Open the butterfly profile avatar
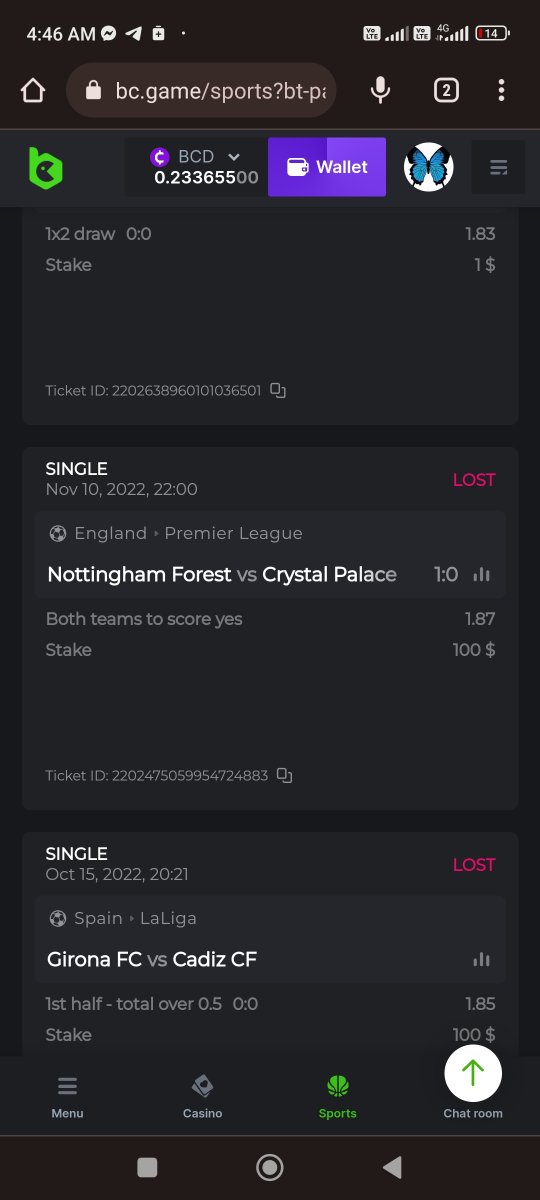This screenshot has height=1200, width=540. tap(429, 167)
